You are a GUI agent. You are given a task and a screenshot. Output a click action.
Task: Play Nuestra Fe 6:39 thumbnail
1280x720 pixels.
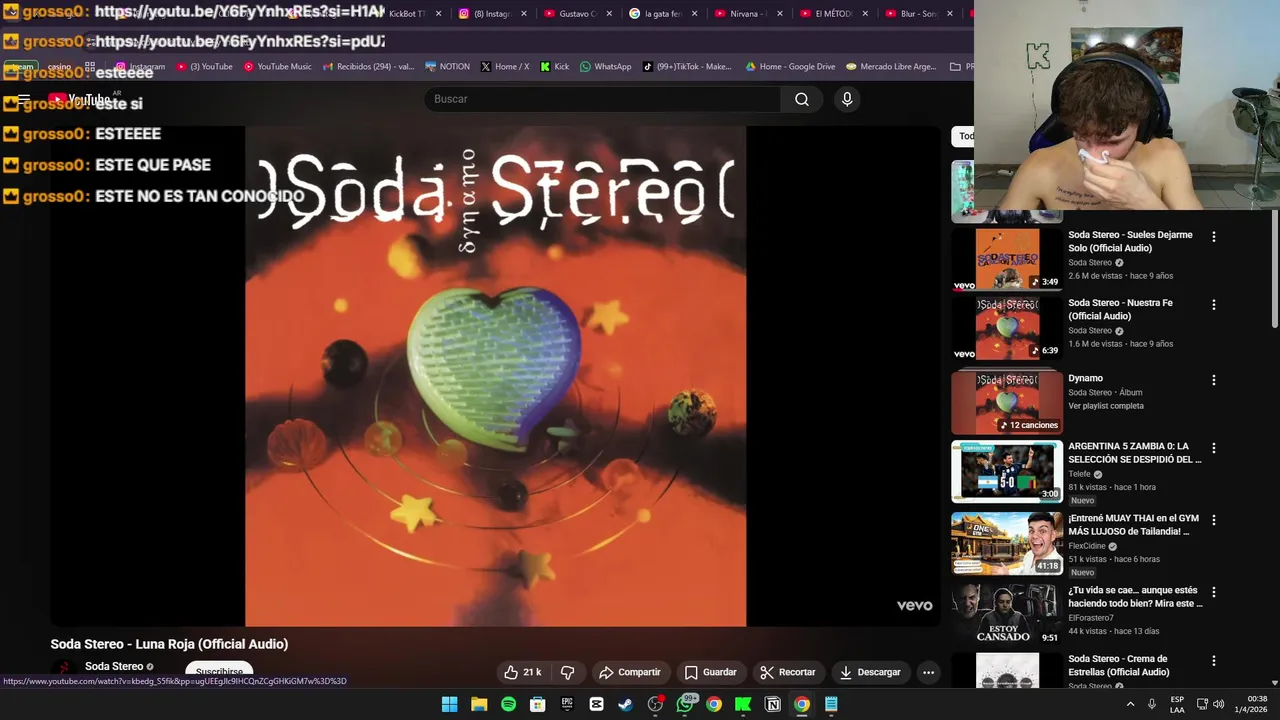[1006, 328]
